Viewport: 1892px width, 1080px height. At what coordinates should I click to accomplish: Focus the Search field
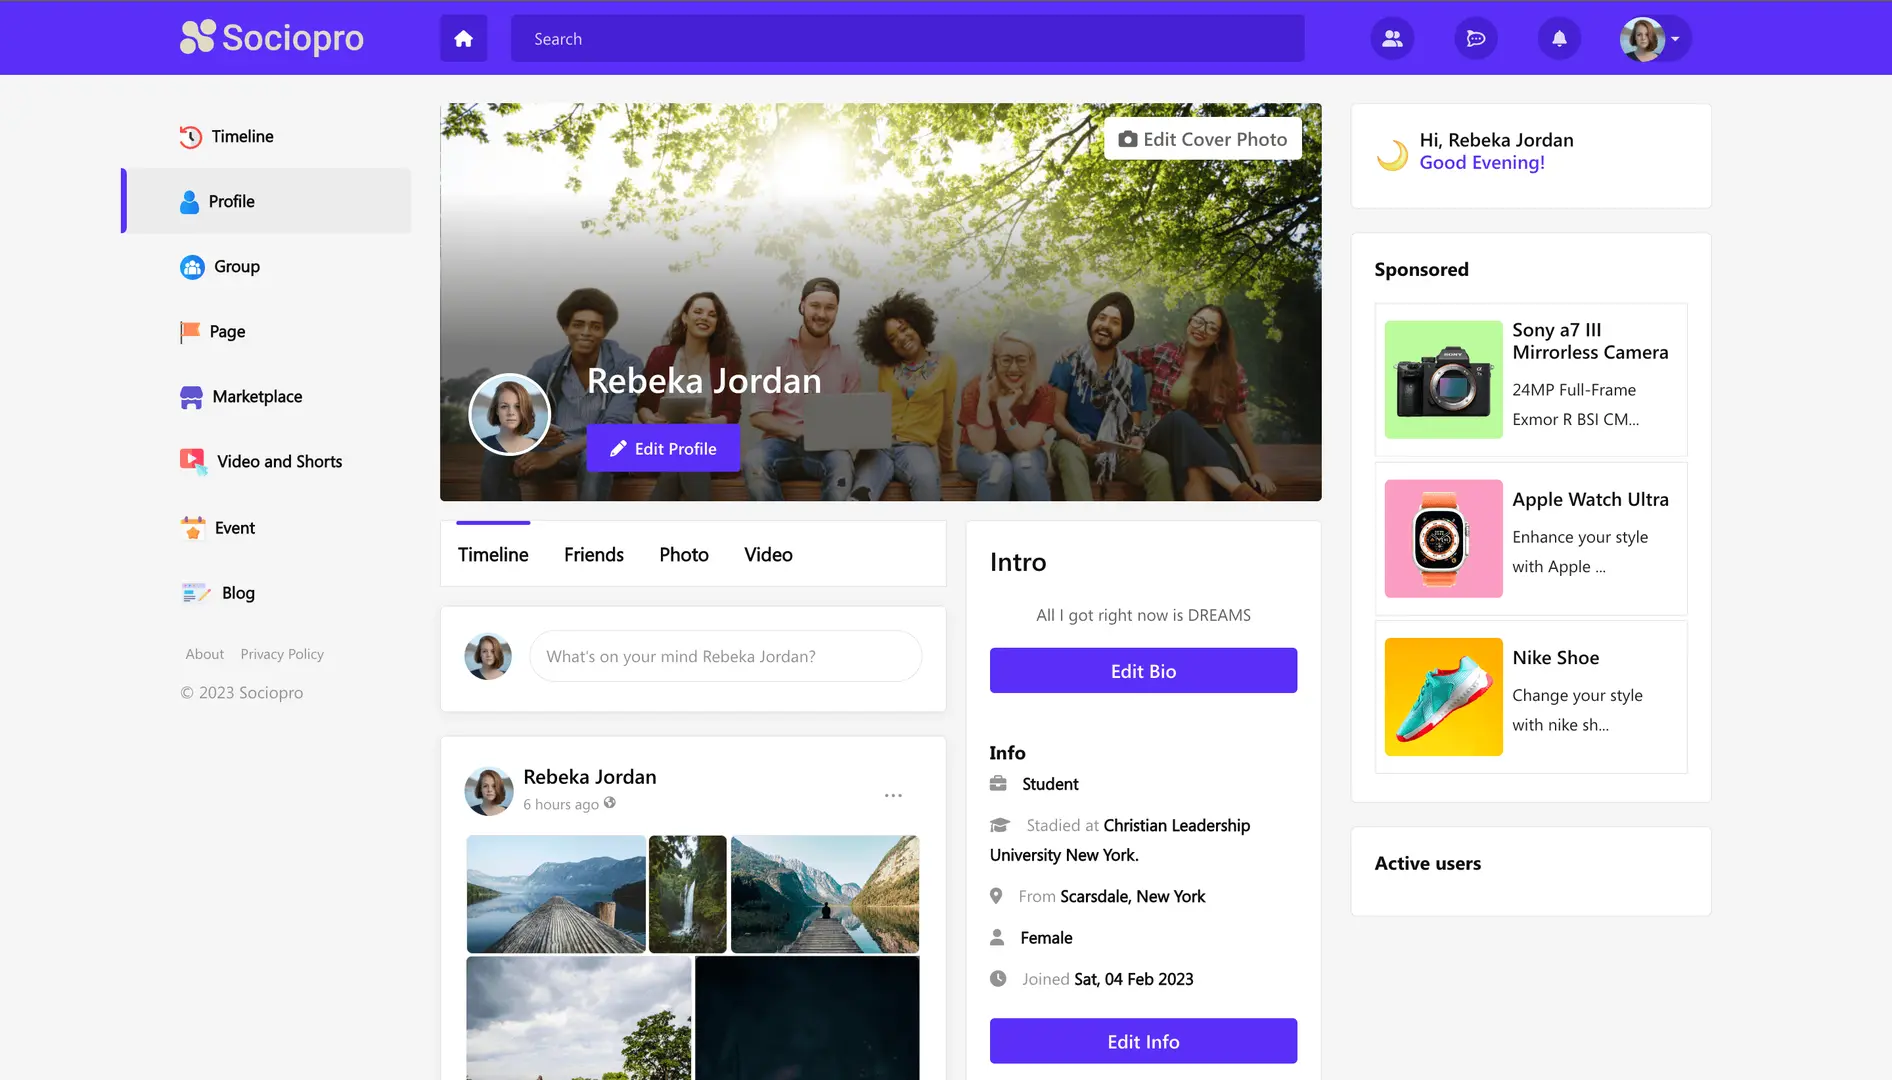point(907,38)
